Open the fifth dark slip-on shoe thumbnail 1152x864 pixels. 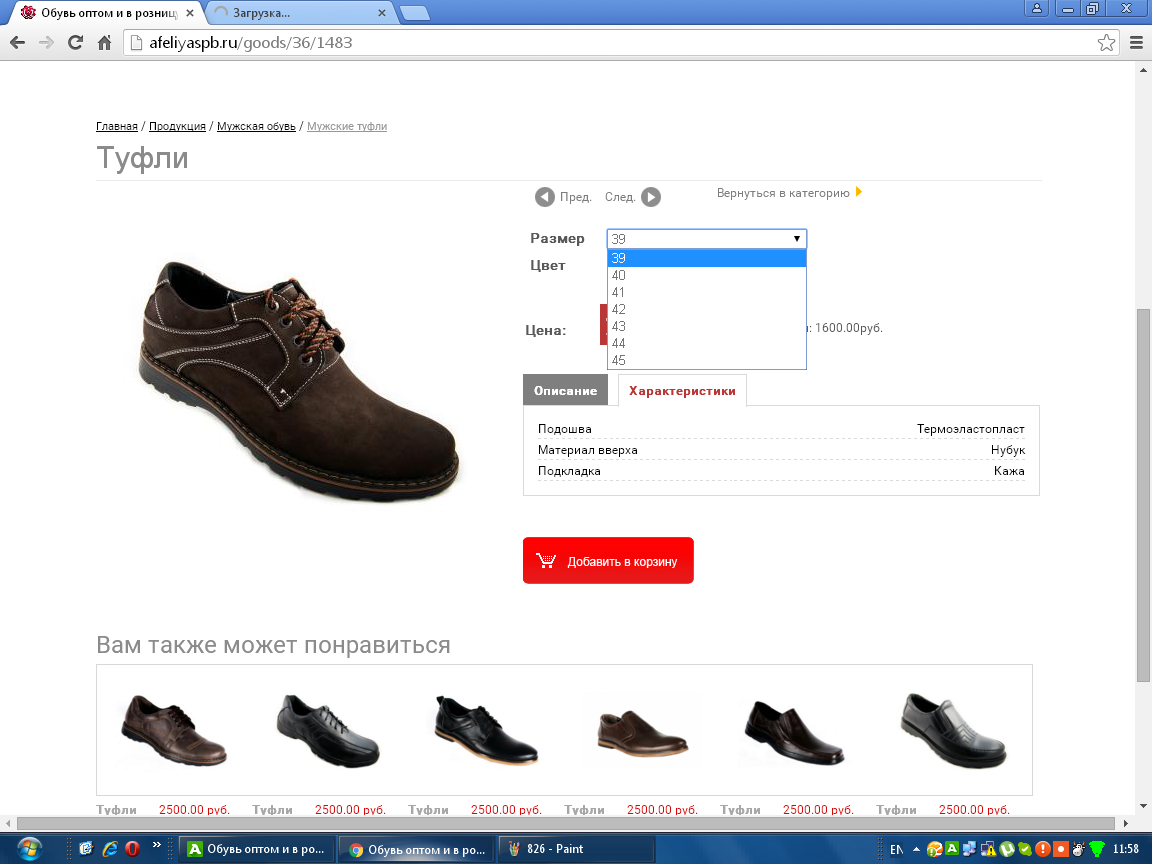pyautogui.click(x=796, y=731)
